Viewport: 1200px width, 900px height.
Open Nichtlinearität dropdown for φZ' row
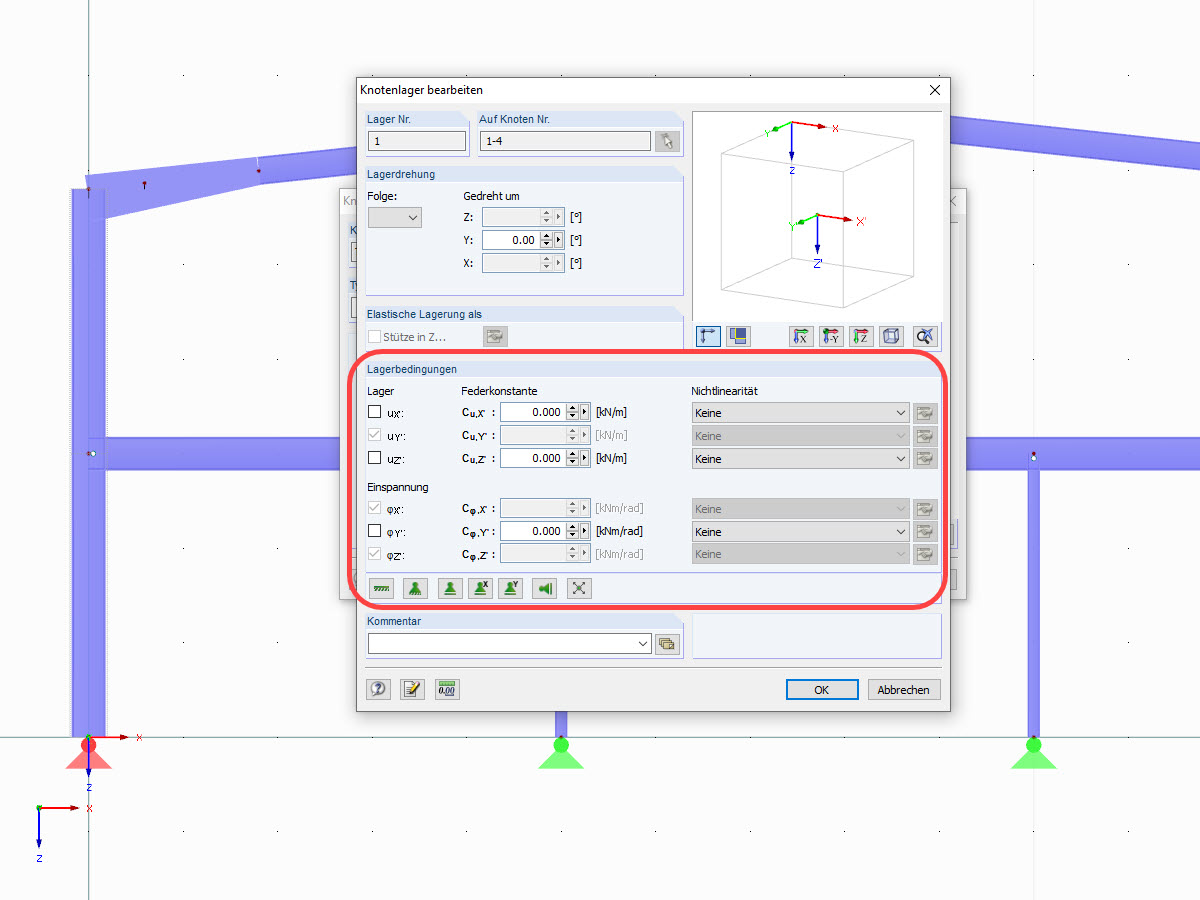(x=801, y=555)
